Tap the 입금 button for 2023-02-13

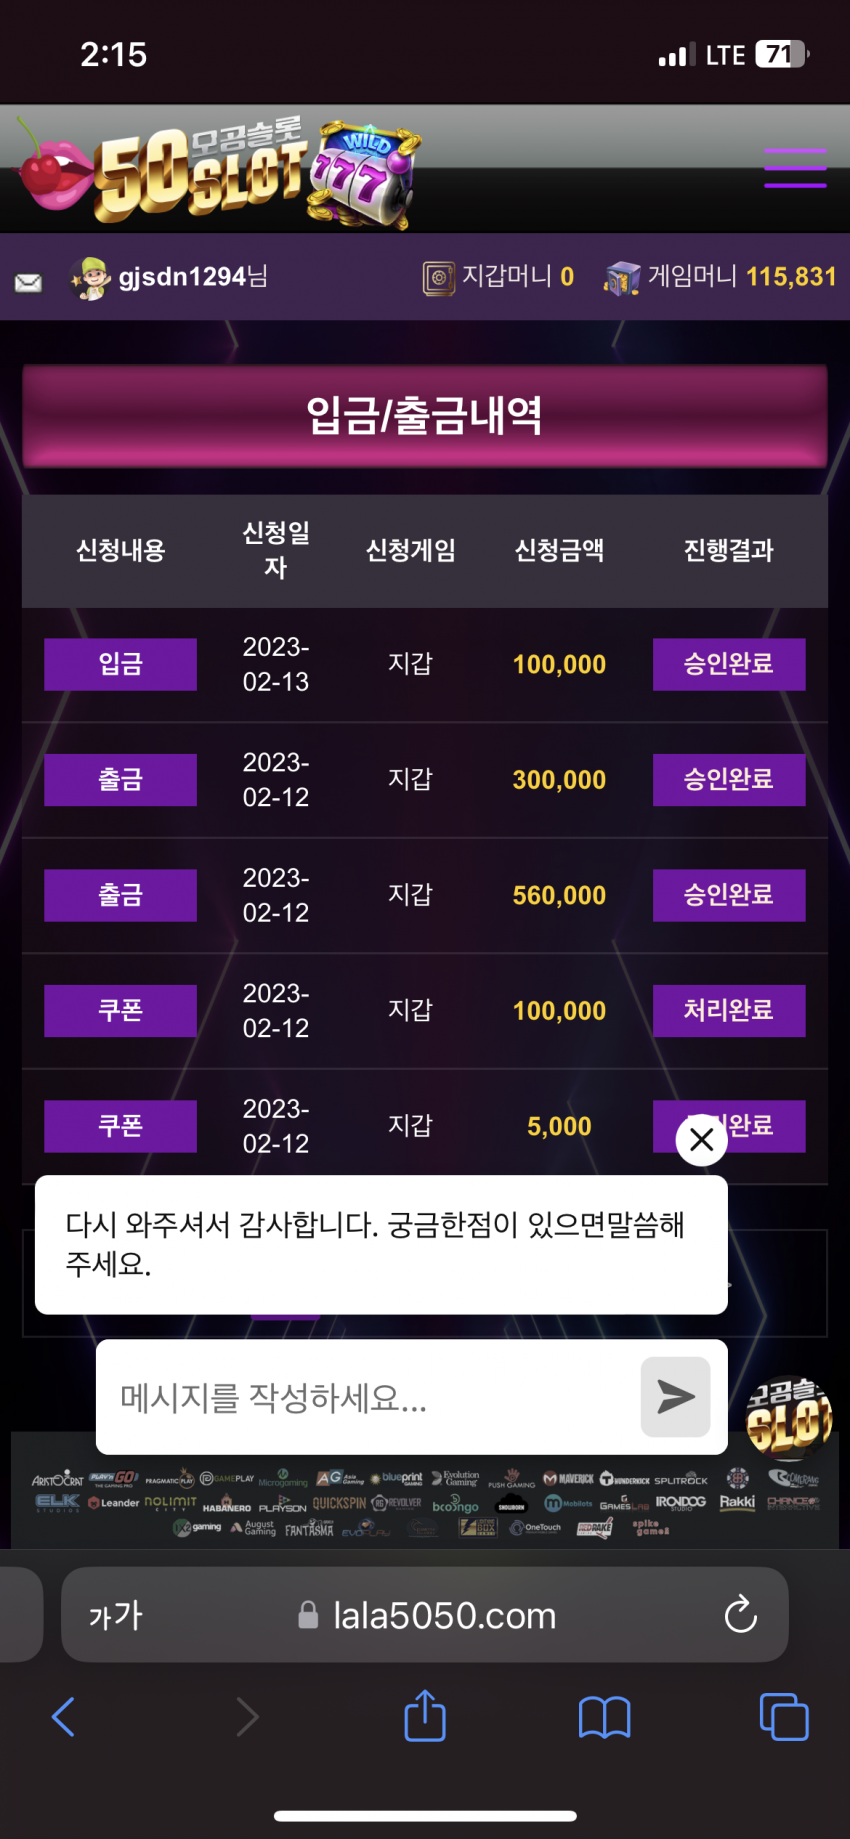click(120, 664)
